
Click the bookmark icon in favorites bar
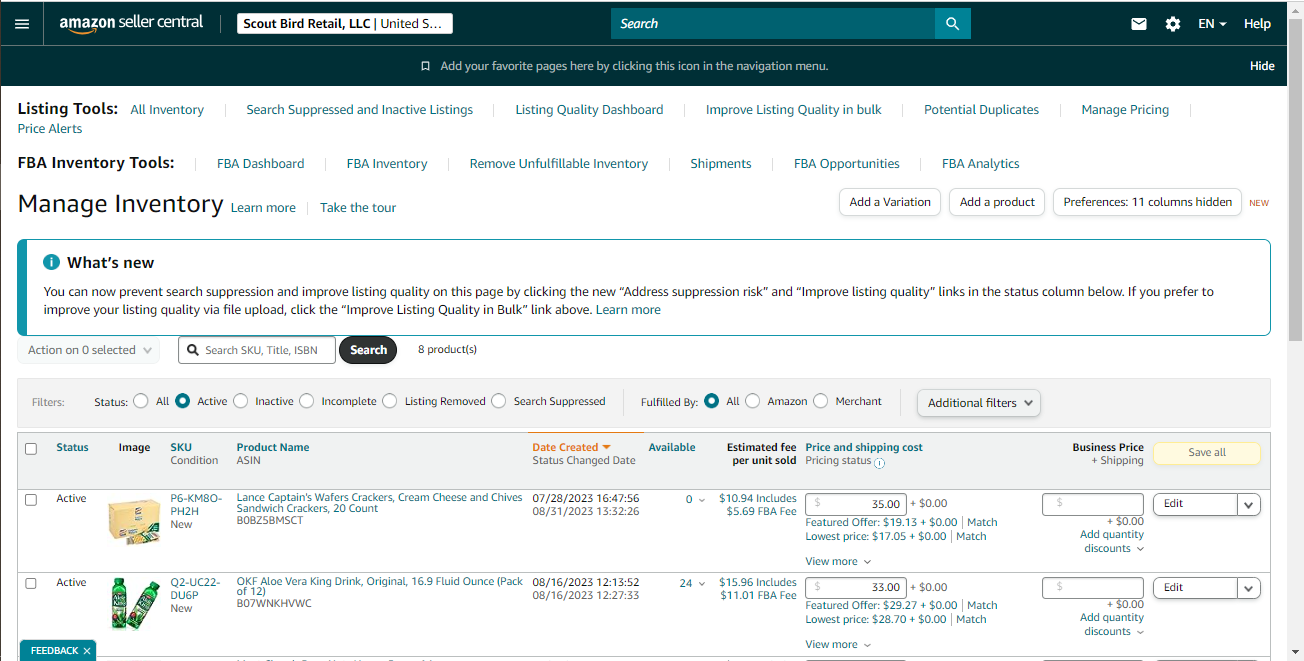[x=425, y=66]
